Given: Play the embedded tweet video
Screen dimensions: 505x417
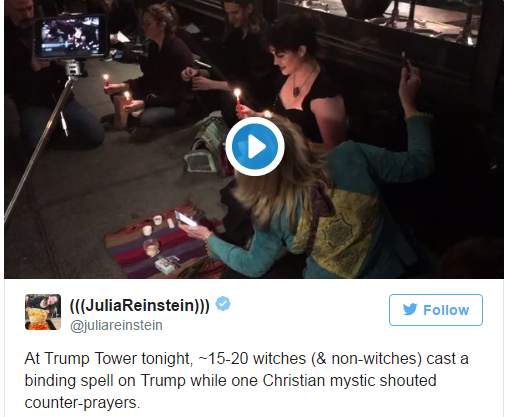Looking at the screenshot, I should tap(255, 146).
